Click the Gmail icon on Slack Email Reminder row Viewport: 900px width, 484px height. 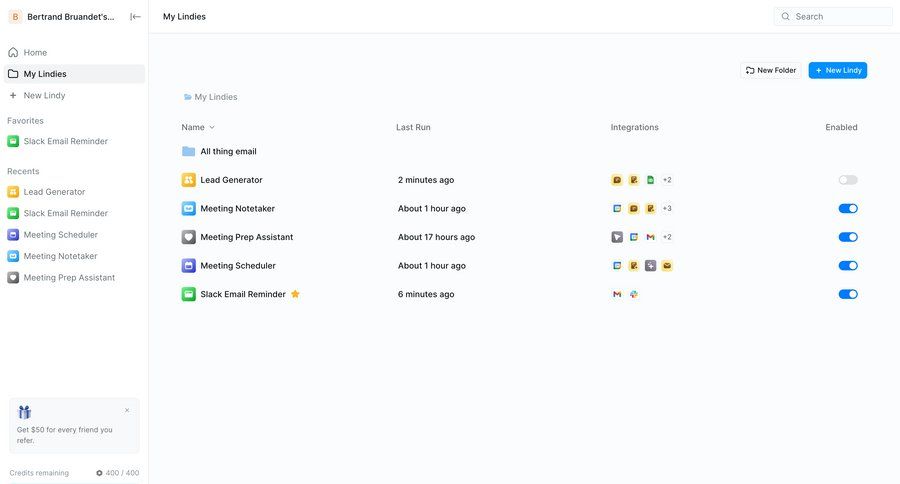pyautogui.click(x=617, y=294)
